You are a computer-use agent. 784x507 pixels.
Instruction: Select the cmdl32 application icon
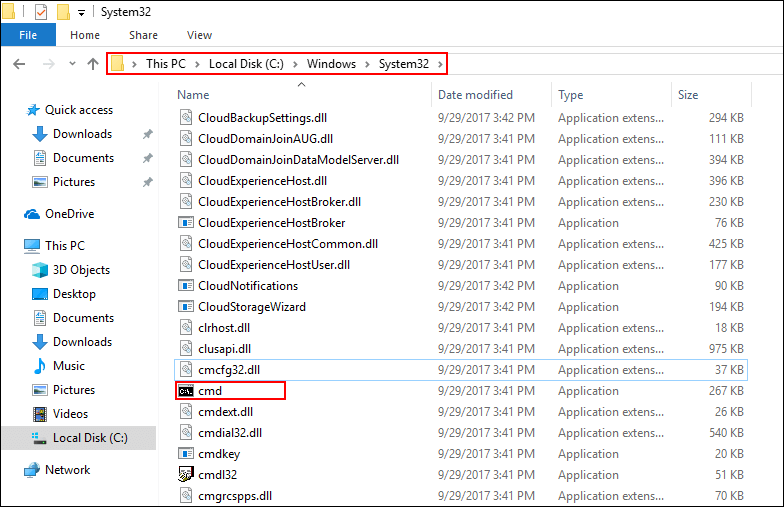(186, 474)
